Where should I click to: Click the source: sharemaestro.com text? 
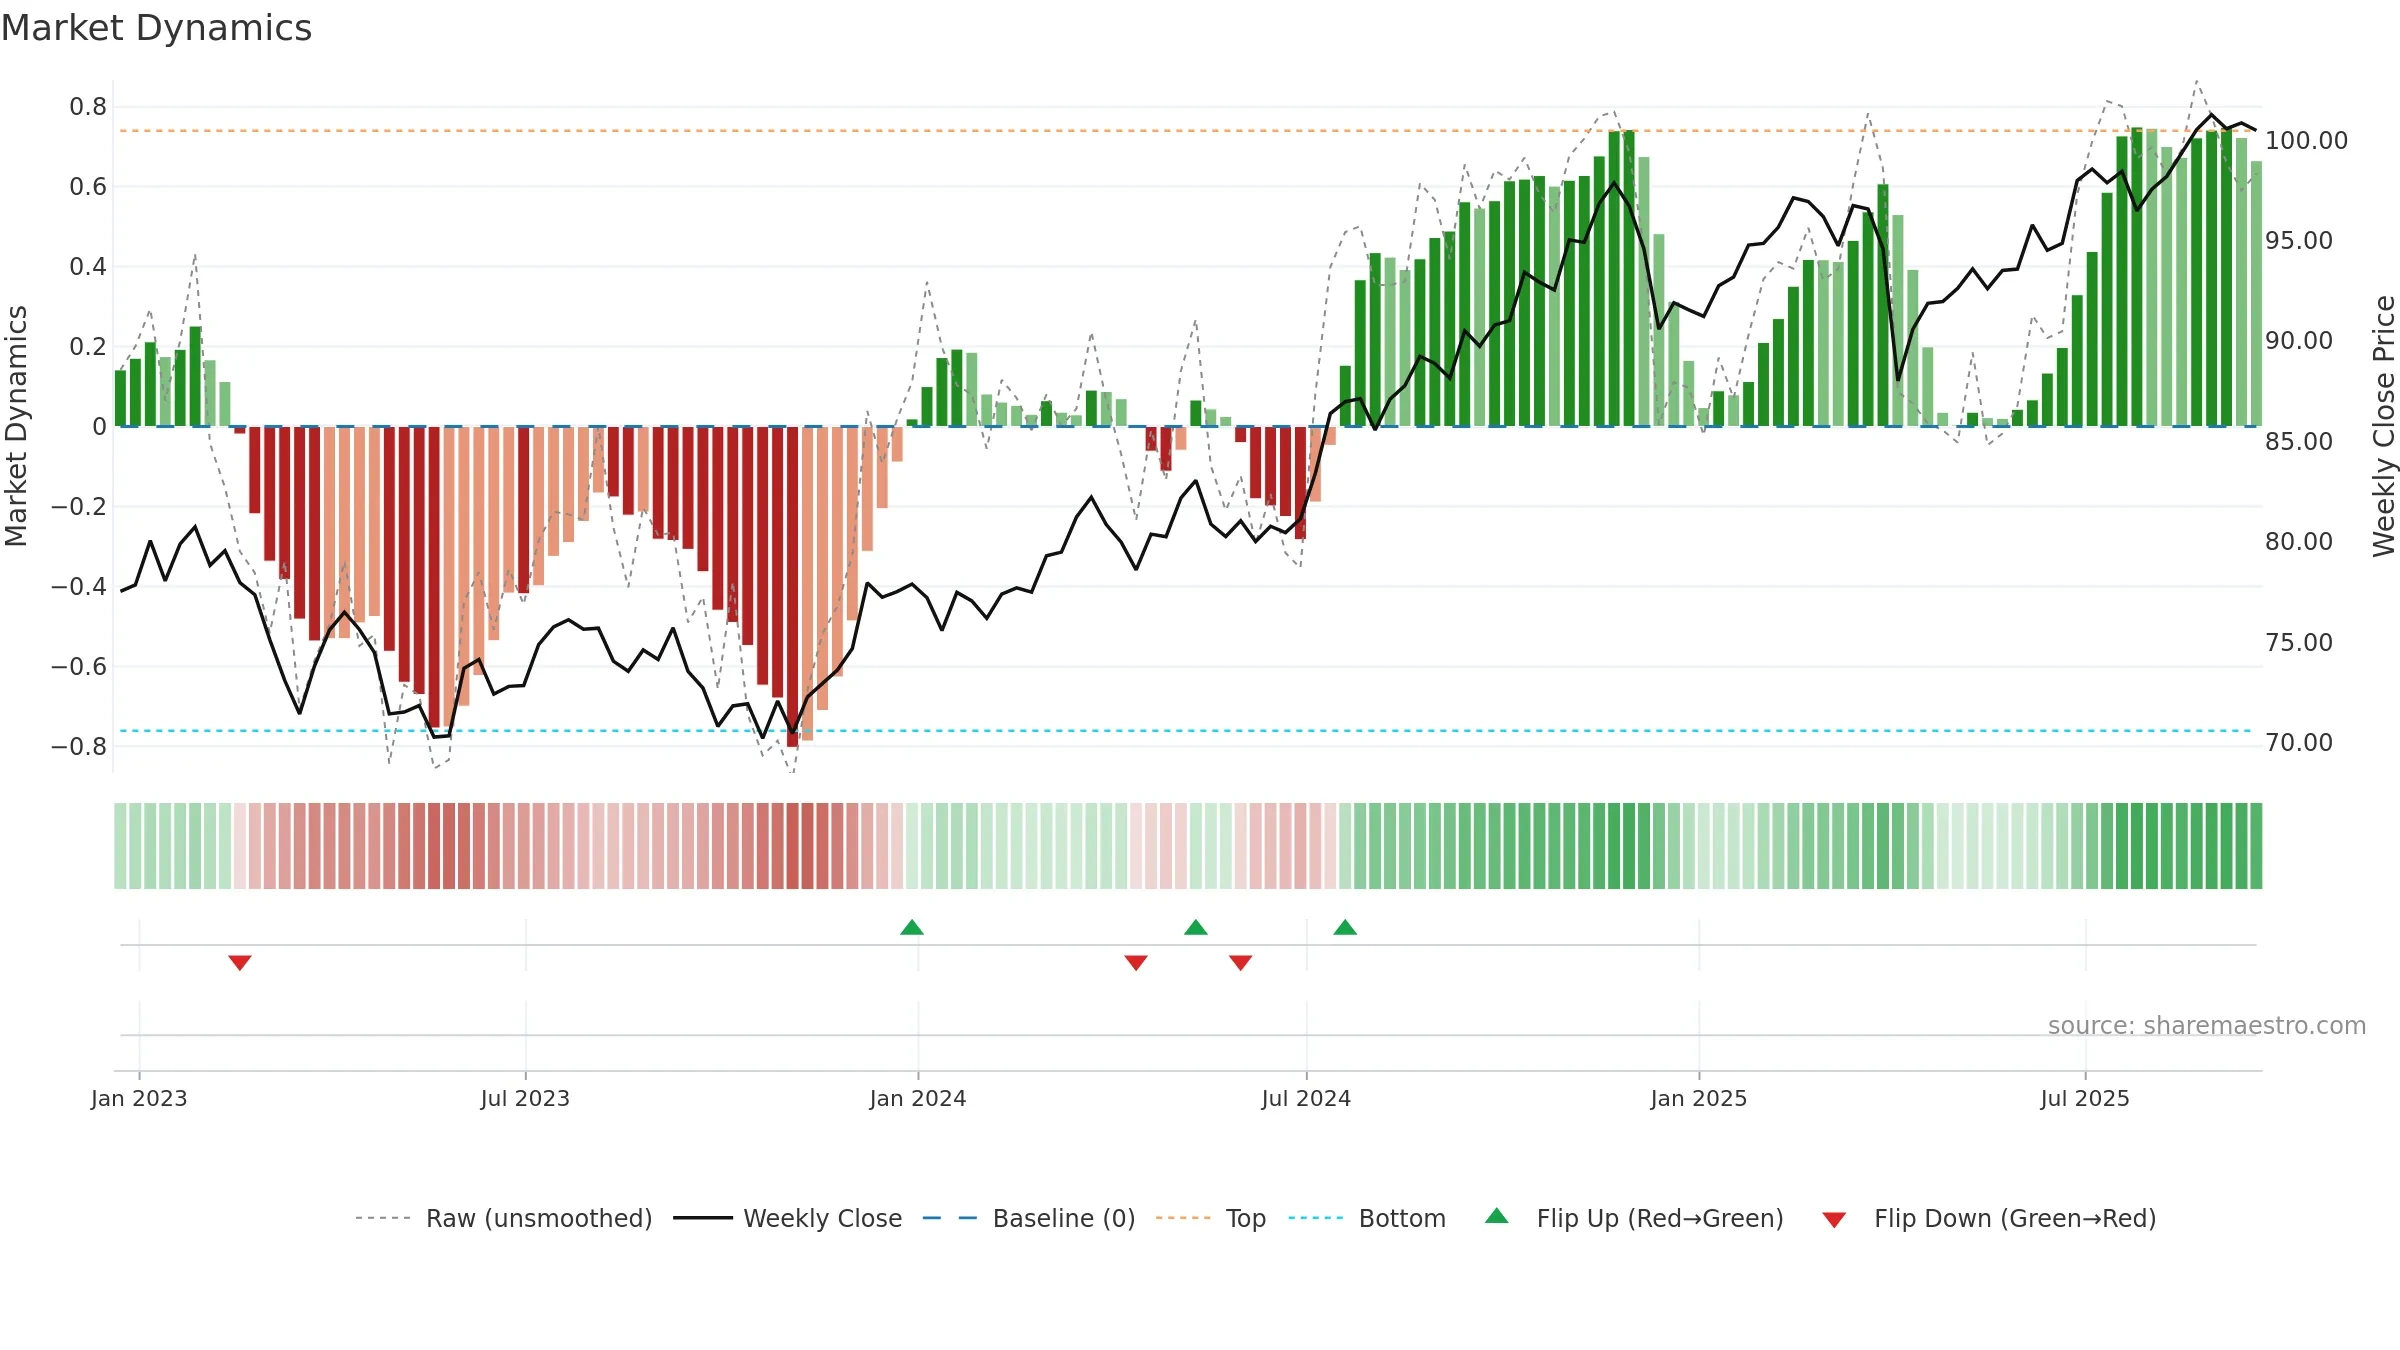tap(2207, 1025)
